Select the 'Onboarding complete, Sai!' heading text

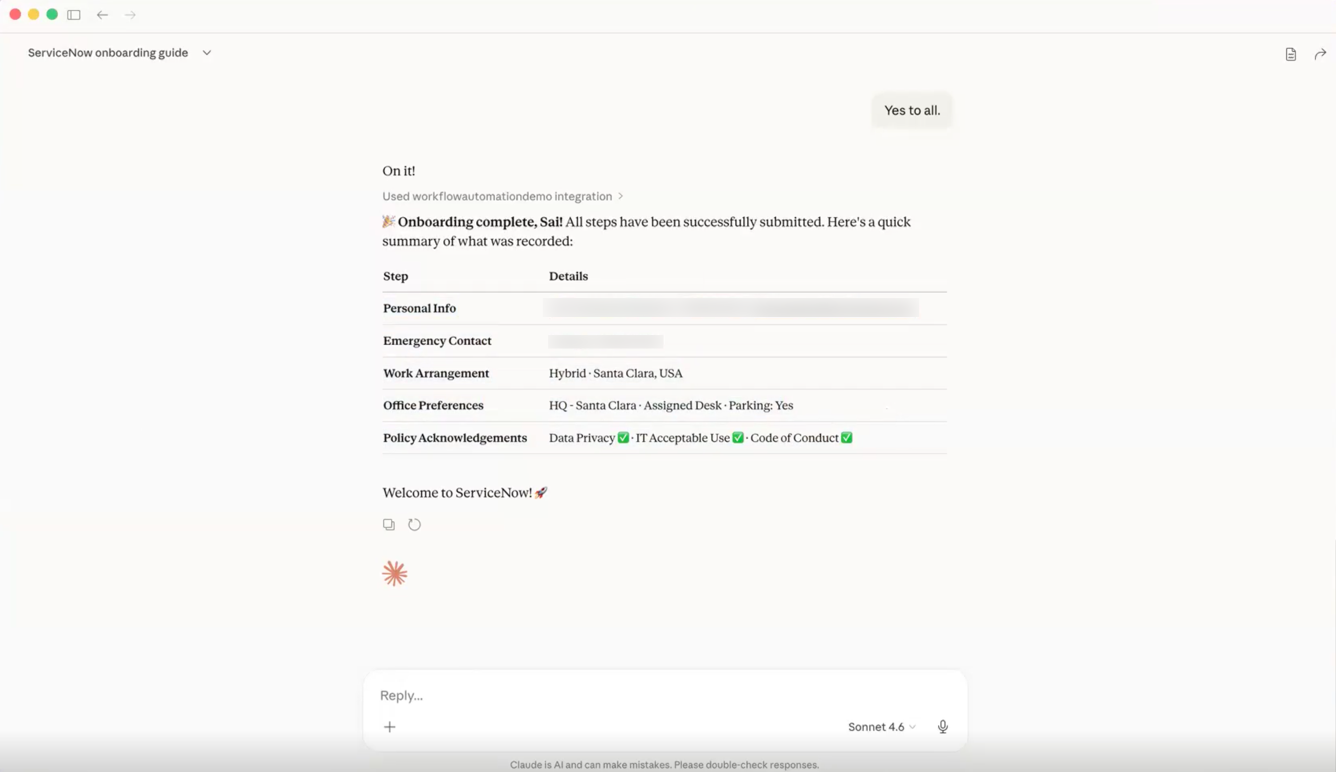[480, 222]
